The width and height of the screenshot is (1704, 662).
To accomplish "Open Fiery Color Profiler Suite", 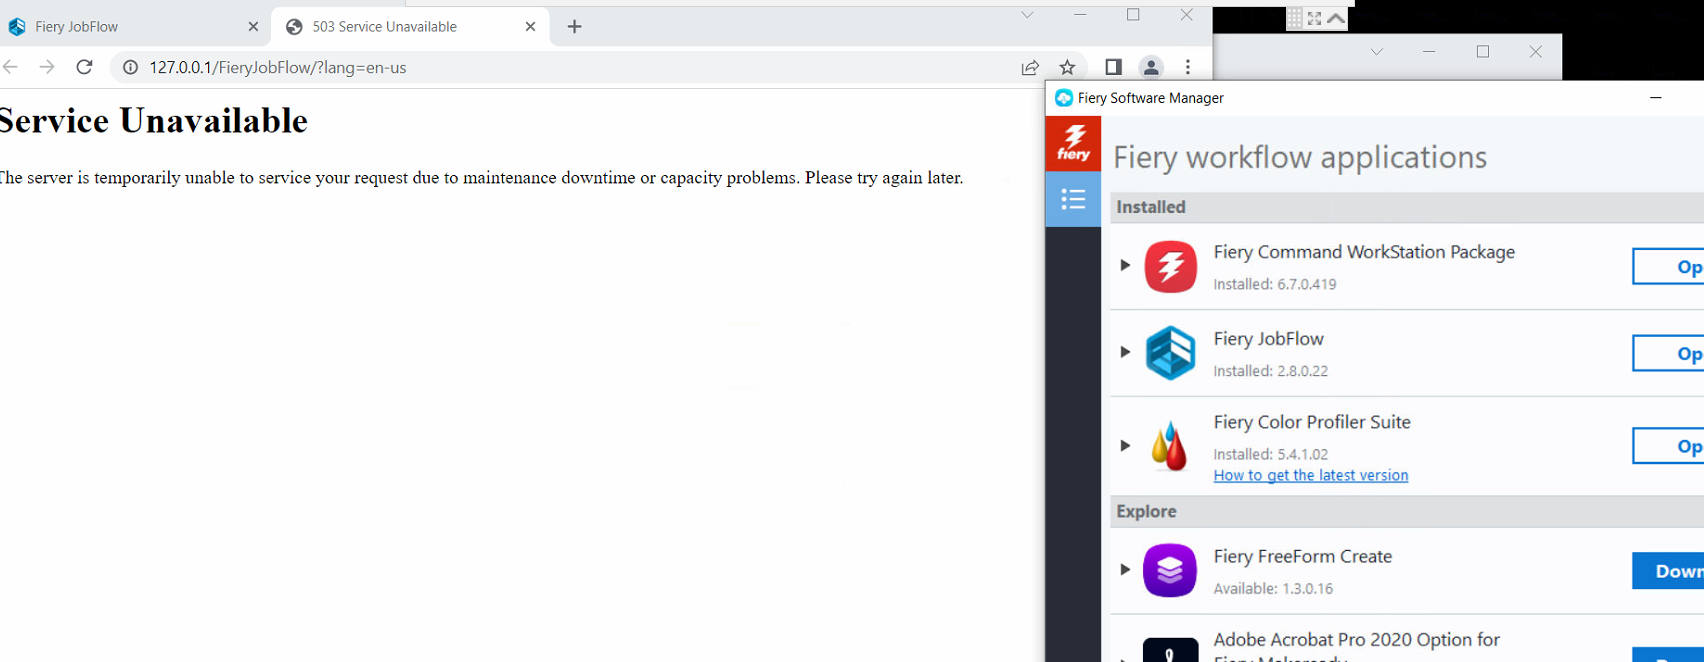I will (1669, 446).
